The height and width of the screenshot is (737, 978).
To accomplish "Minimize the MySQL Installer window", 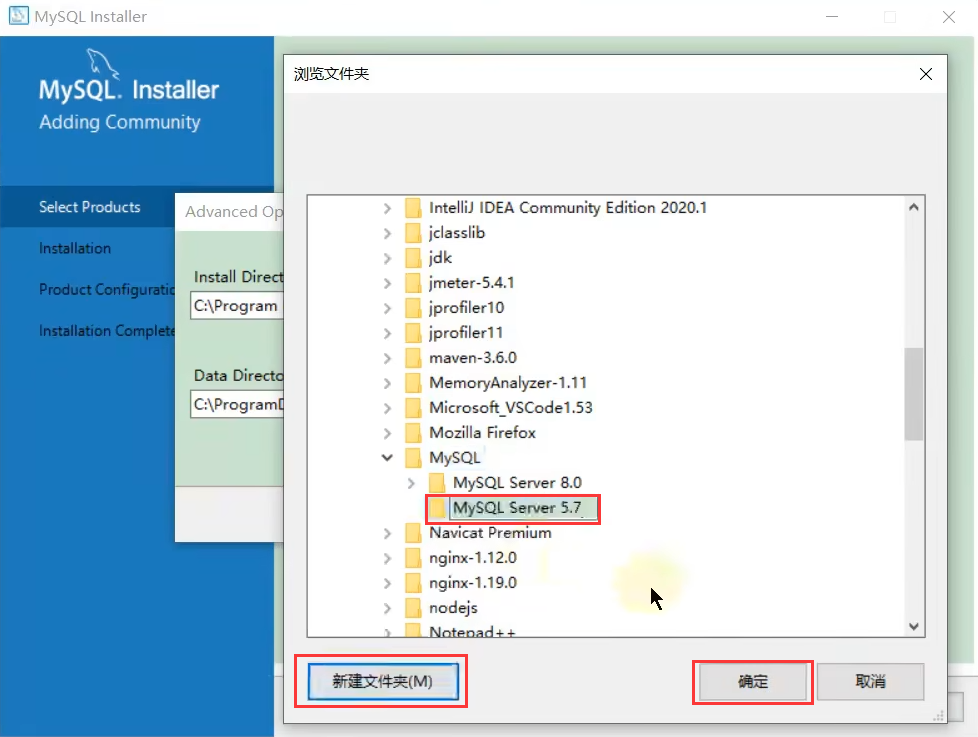I will pos(832,16).
